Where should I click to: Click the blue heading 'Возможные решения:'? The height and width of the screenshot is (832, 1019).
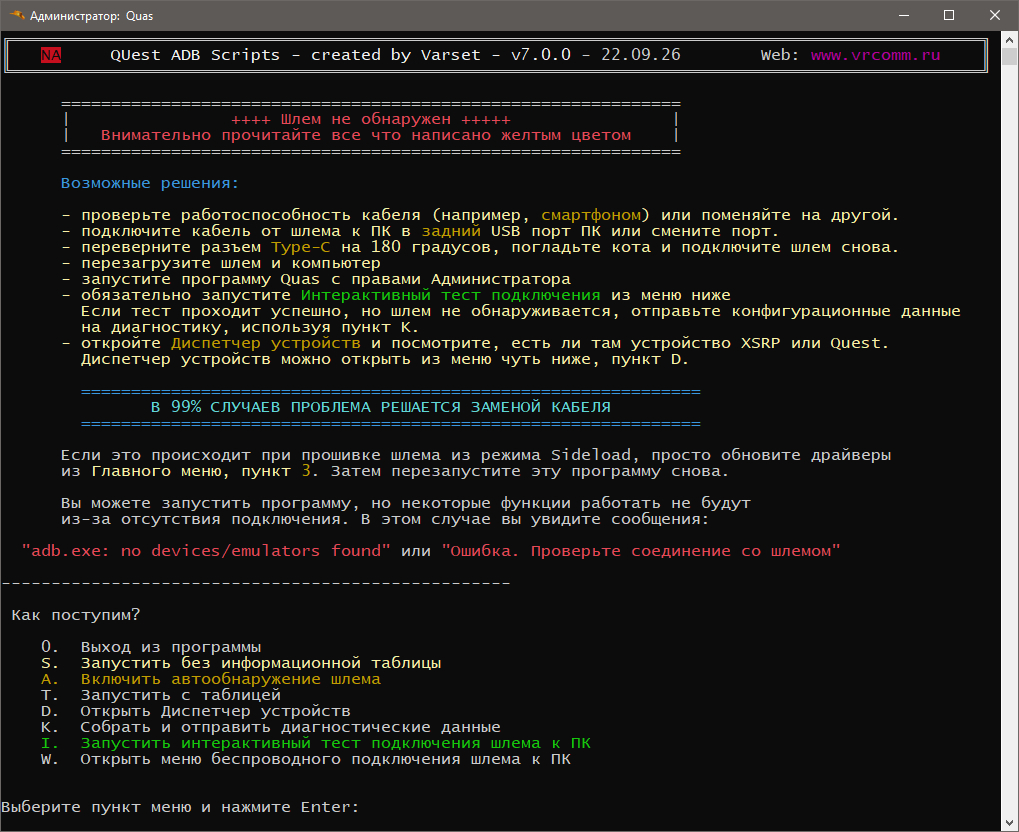pyautogui.click(x=150, y=183)
